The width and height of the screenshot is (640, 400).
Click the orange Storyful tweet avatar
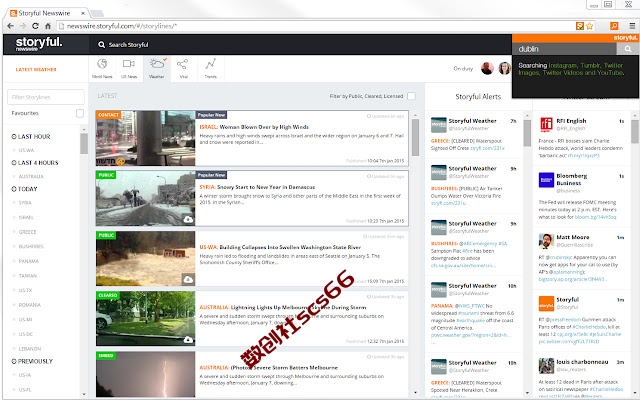coord(547,304)
